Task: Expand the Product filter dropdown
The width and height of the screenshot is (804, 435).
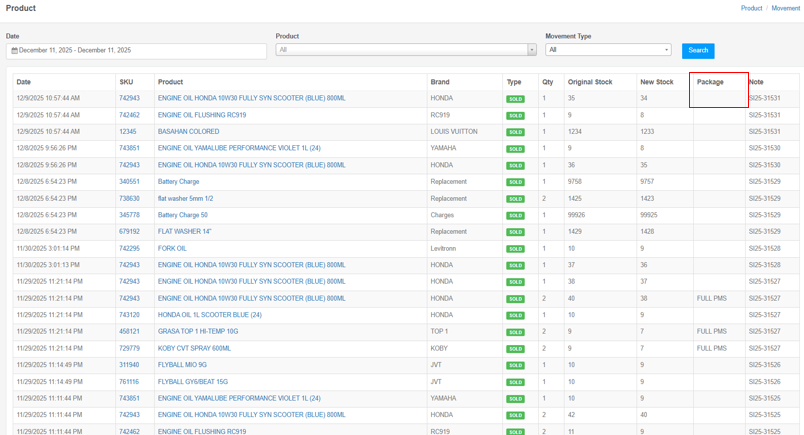Action: pyautogui.click(x=400, y=50)
